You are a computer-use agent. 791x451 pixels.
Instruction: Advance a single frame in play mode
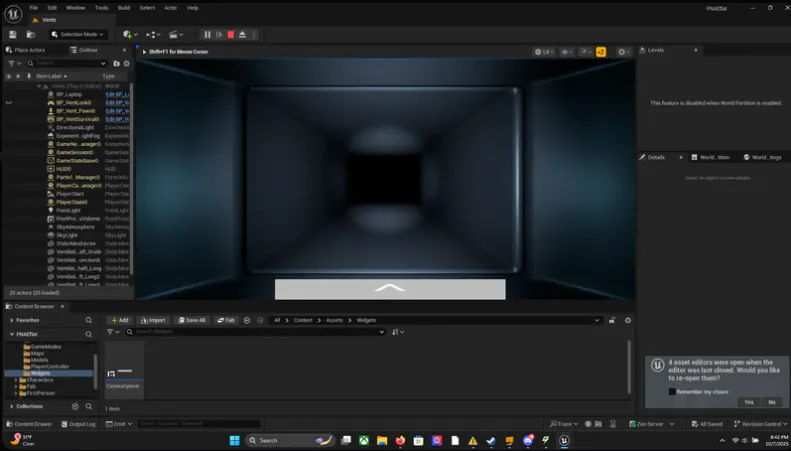(x=219, y=34)
